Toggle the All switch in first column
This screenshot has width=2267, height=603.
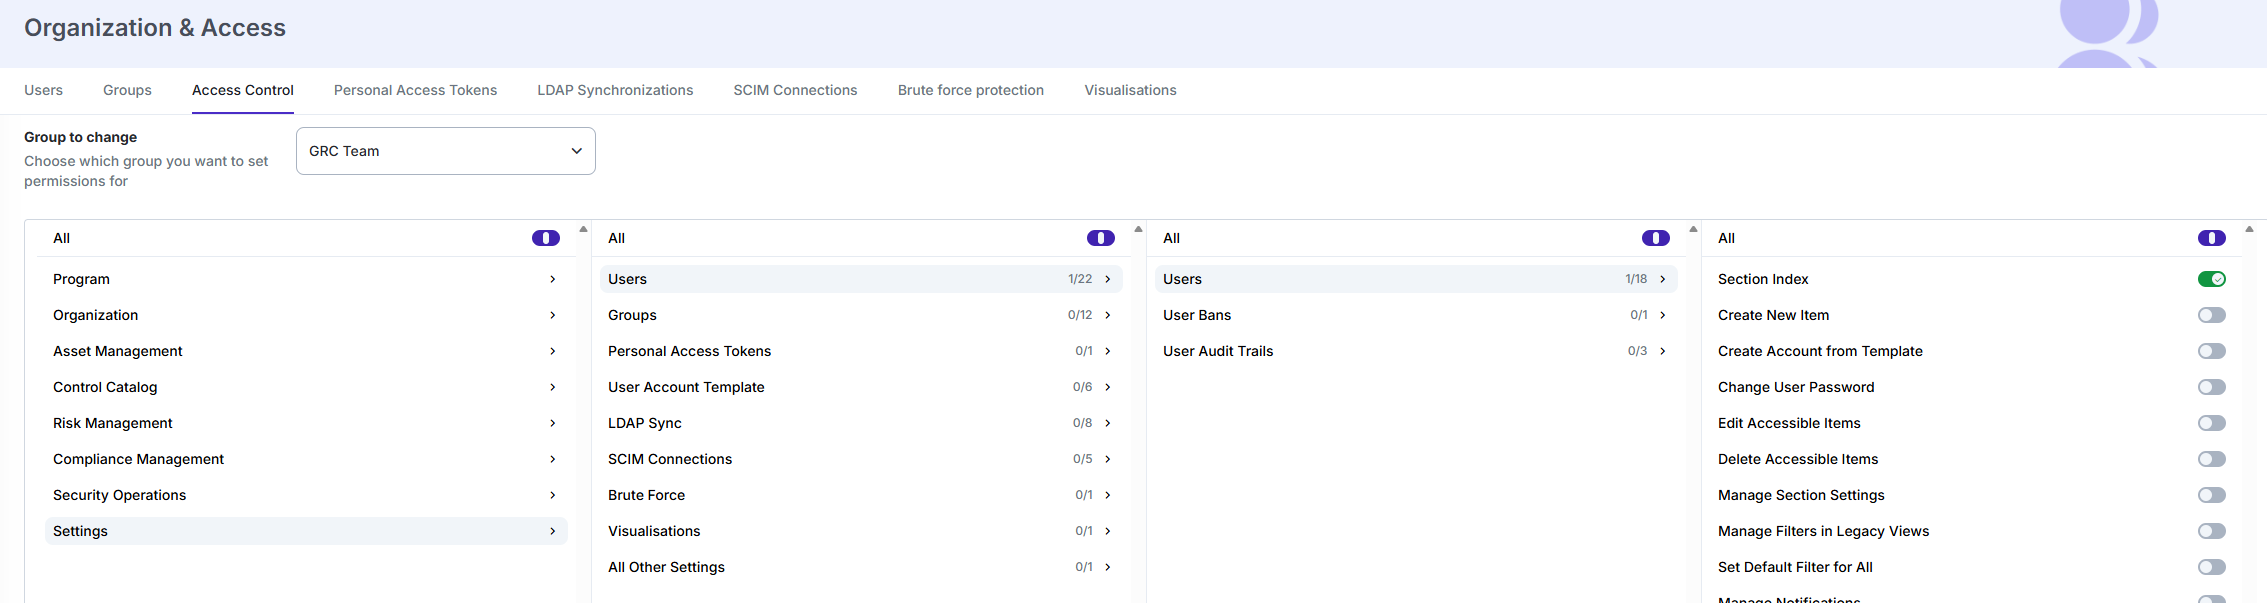click(x=546, y=238)
